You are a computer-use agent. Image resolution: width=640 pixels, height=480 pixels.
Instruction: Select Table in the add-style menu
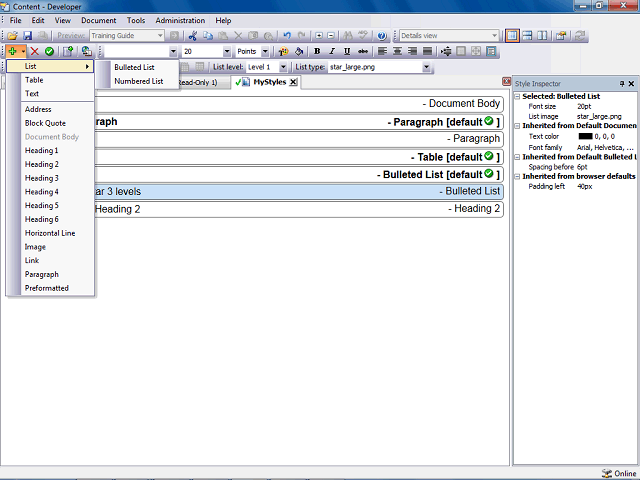34,80
